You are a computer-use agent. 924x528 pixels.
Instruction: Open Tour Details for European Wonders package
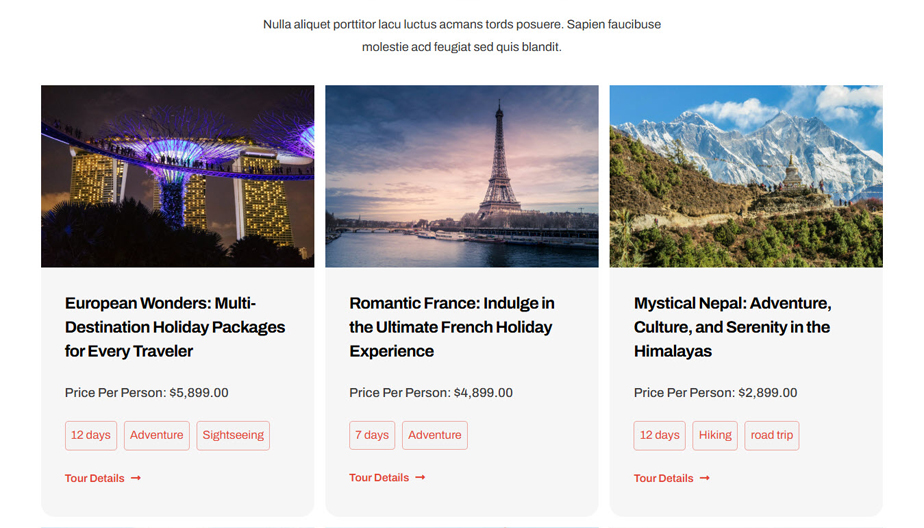95,478
